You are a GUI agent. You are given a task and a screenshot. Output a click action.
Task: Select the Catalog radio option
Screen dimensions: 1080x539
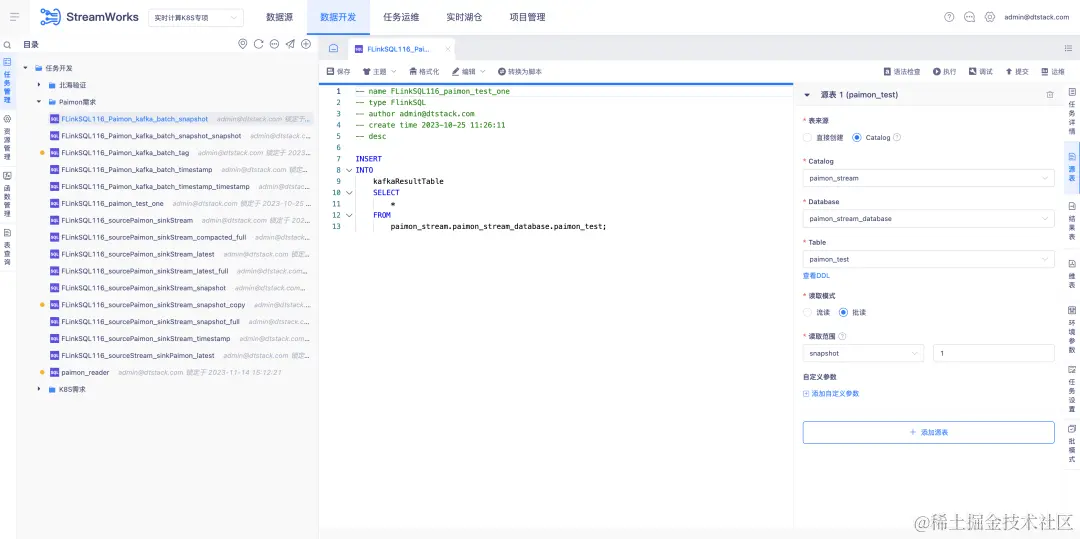click(857, 137)
